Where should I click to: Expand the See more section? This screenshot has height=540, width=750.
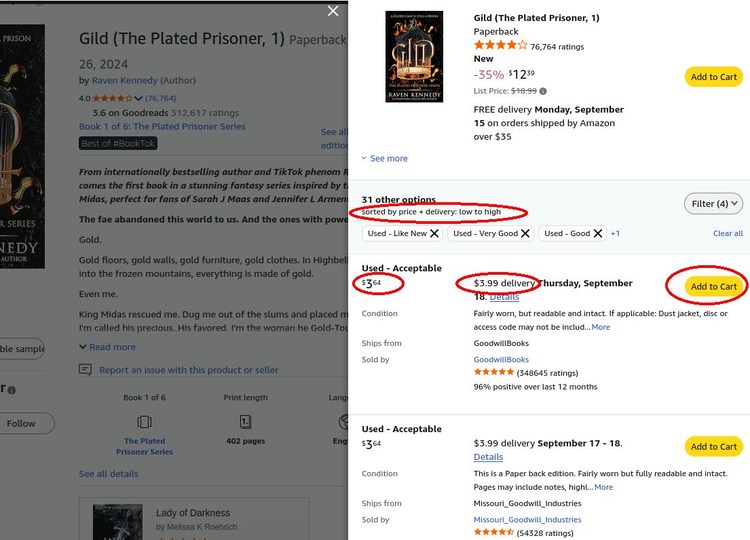click(385, 158)
